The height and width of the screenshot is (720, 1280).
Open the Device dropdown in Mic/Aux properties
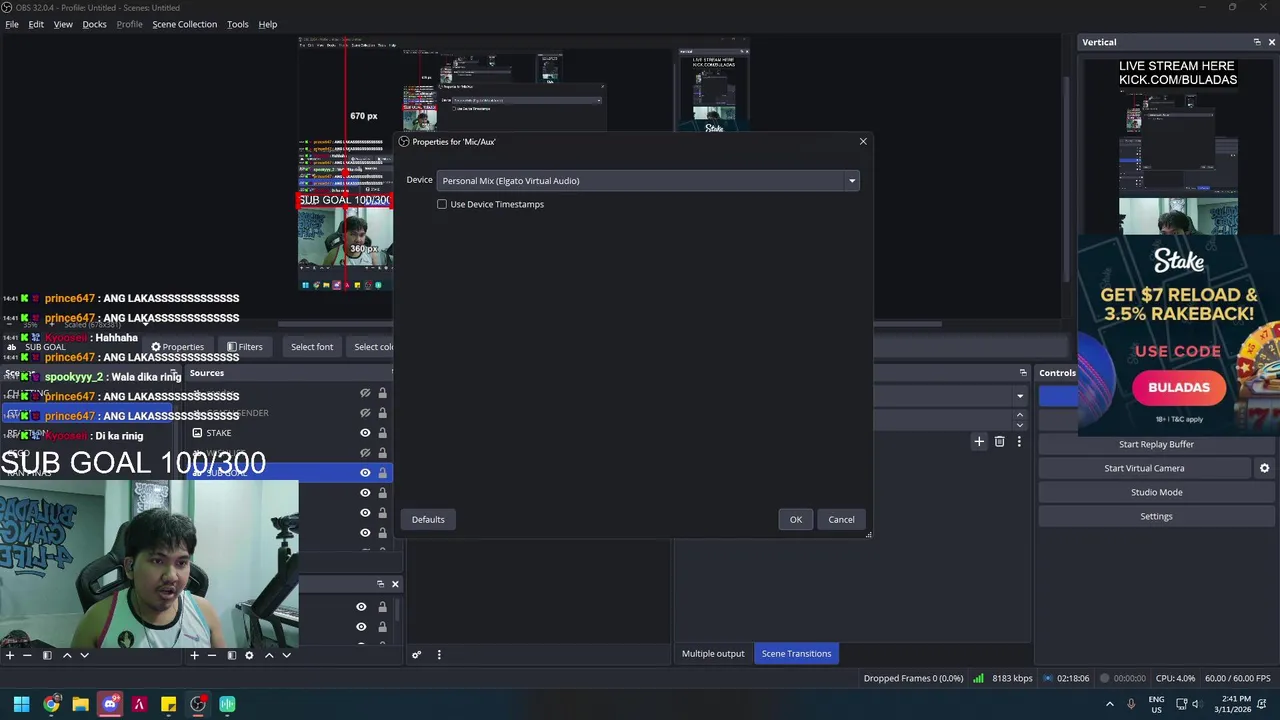[648, 181]
